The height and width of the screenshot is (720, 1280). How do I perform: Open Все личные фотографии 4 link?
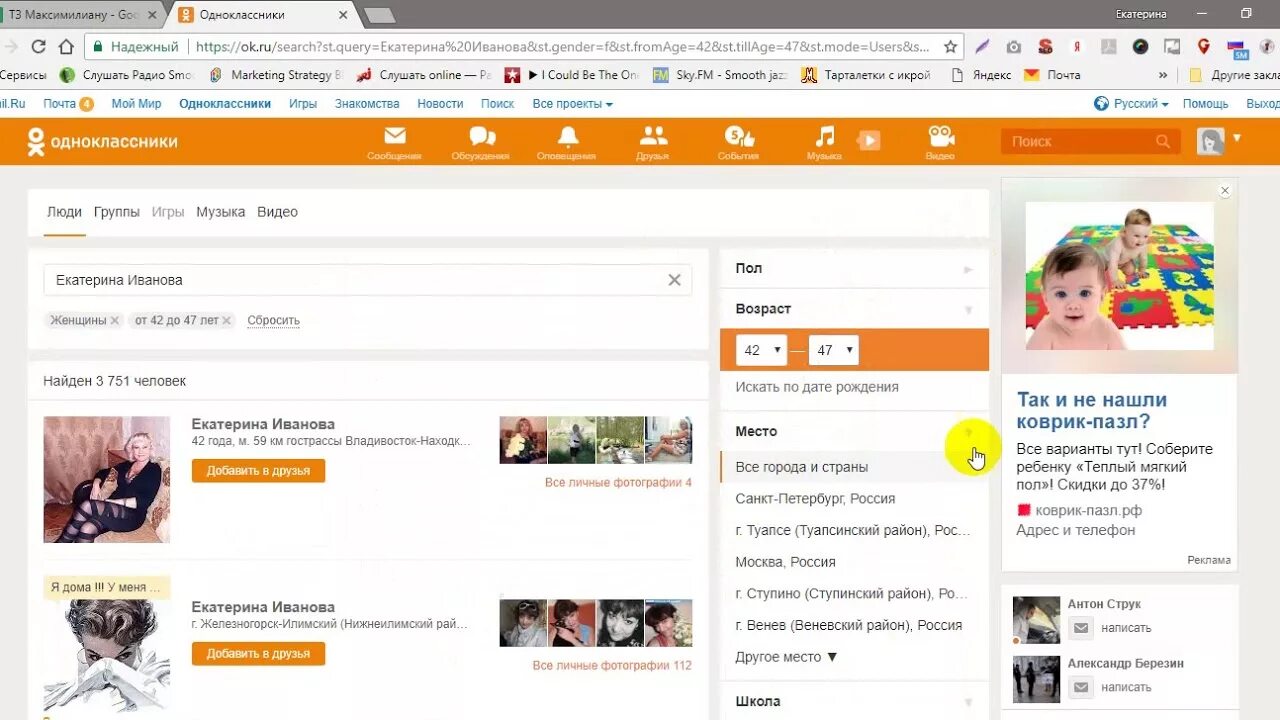(x=618, y=482)
